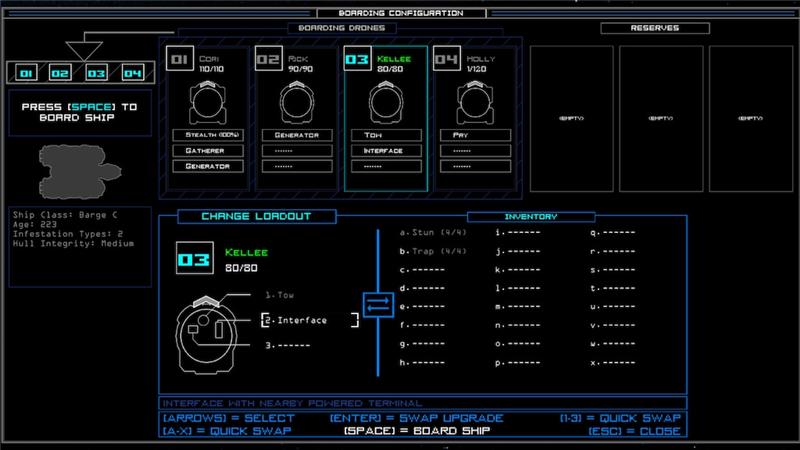Click Press Space to Board Ship
800x450 pixels.
pos(78,111)
